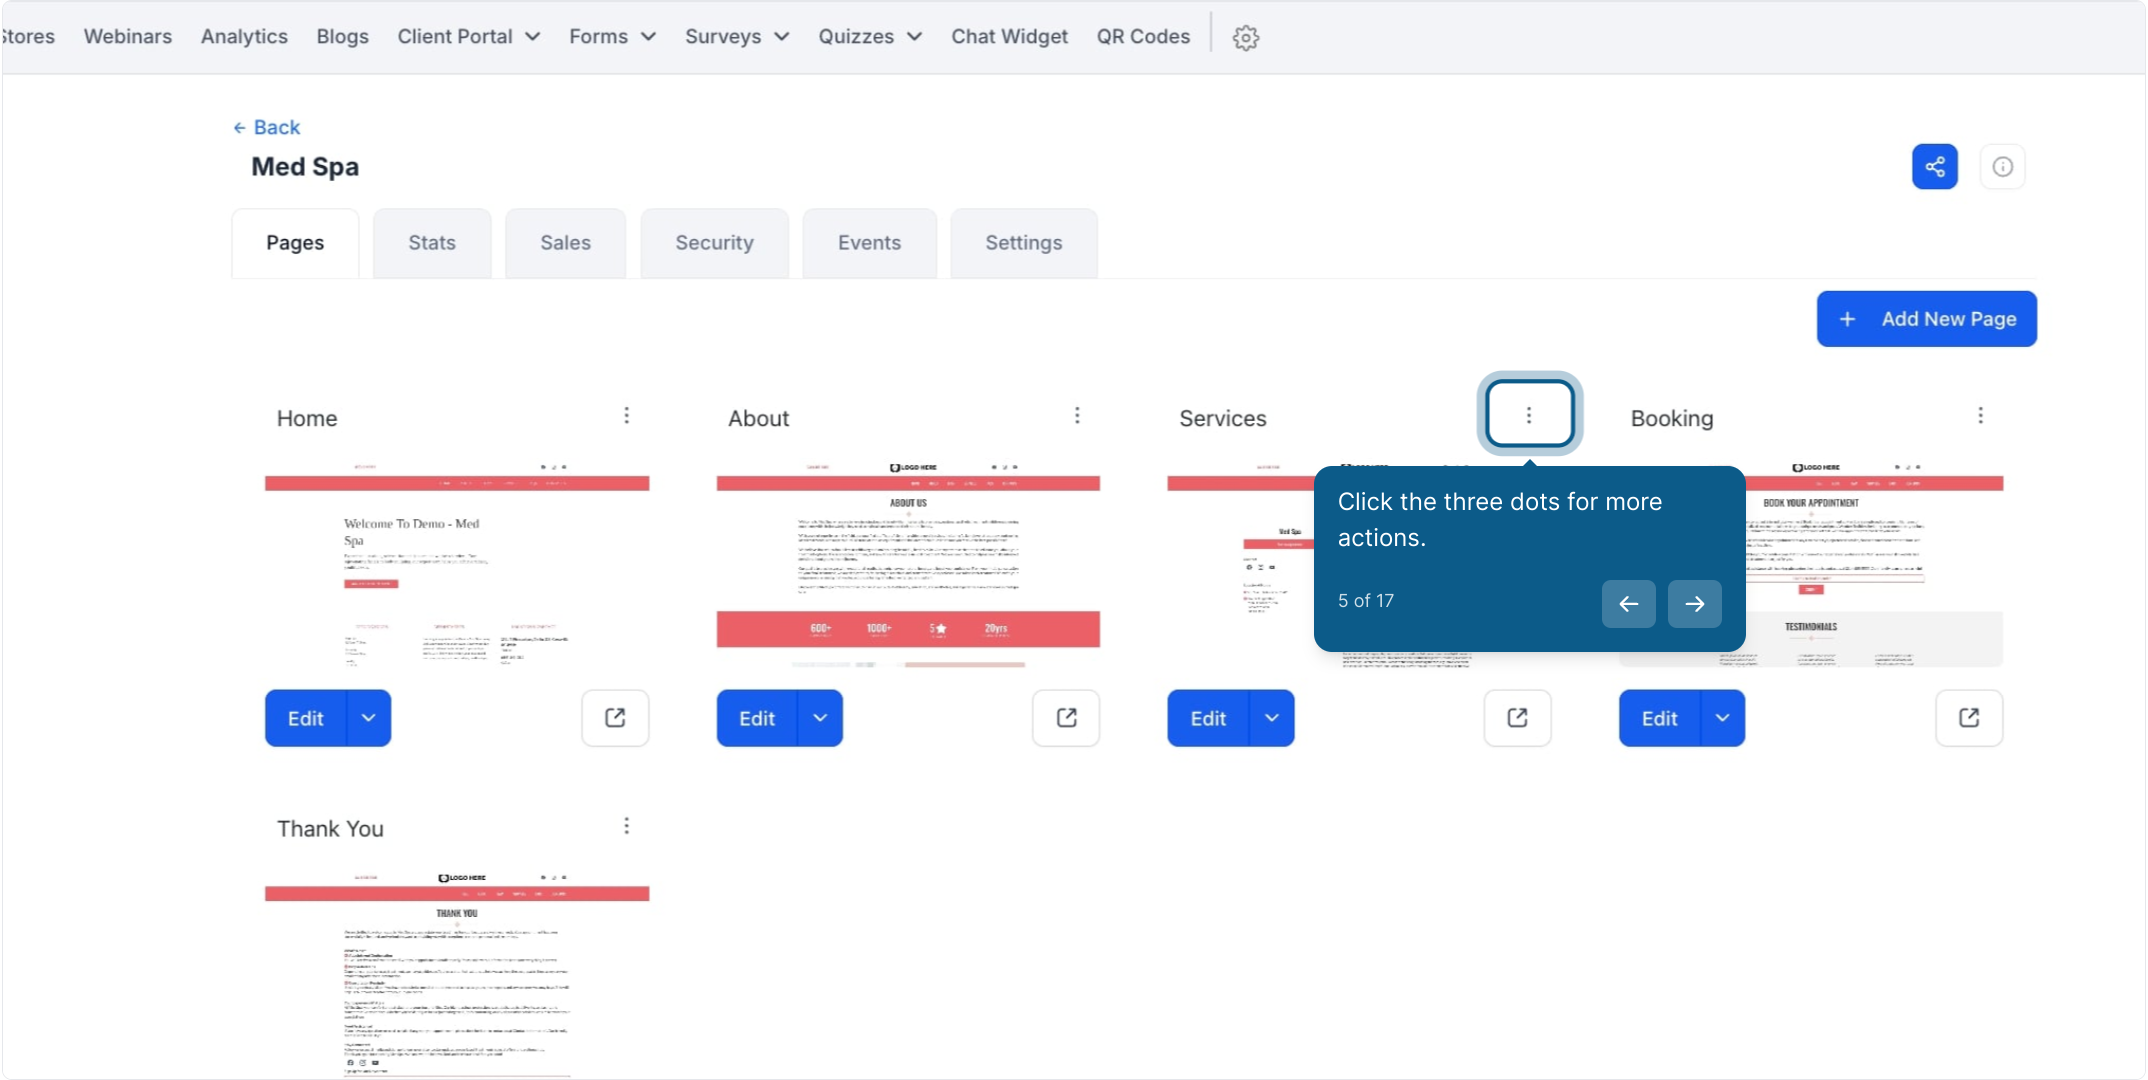The height and width of the screenshot is (1080, 2148).
Task: Switch to the Stats tab
Action: (x=432, y=243)
